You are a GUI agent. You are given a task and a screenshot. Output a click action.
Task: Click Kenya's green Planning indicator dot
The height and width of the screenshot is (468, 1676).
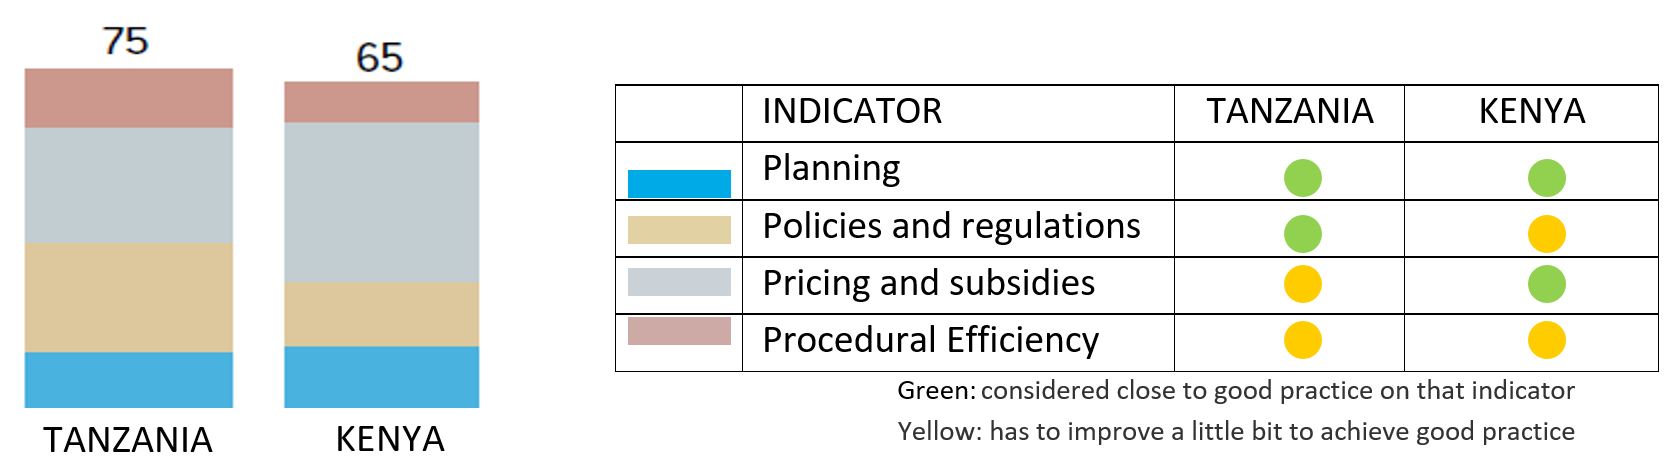pos(1546,178)
